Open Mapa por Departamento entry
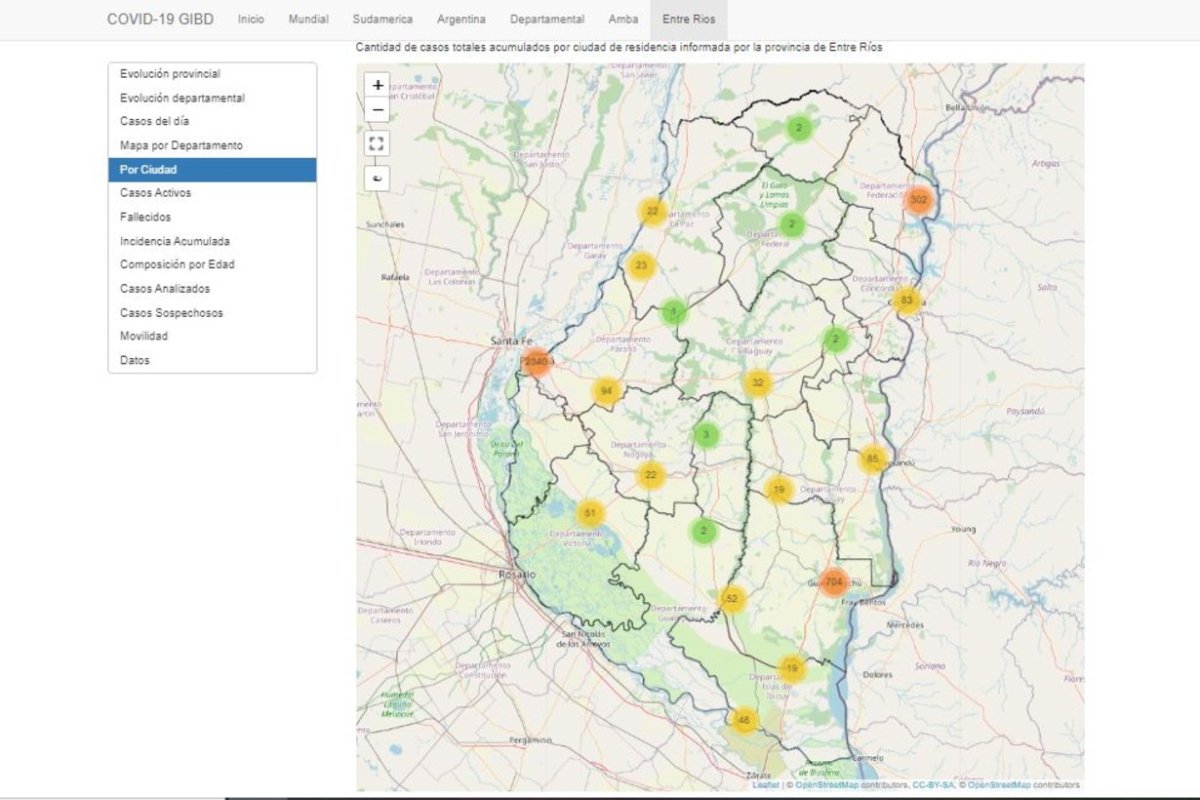The height and width of the screenshot is (800, 1200). click(x=212, y=146)
